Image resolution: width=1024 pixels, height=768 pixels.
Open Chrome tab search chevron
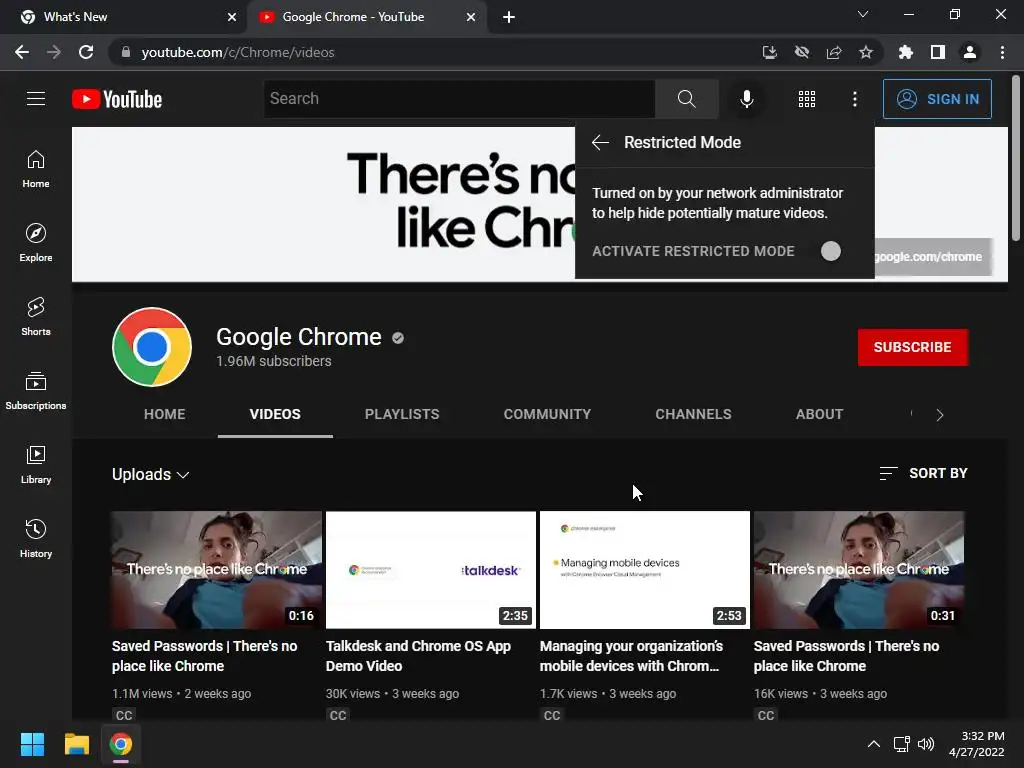(x=863, y=14)
